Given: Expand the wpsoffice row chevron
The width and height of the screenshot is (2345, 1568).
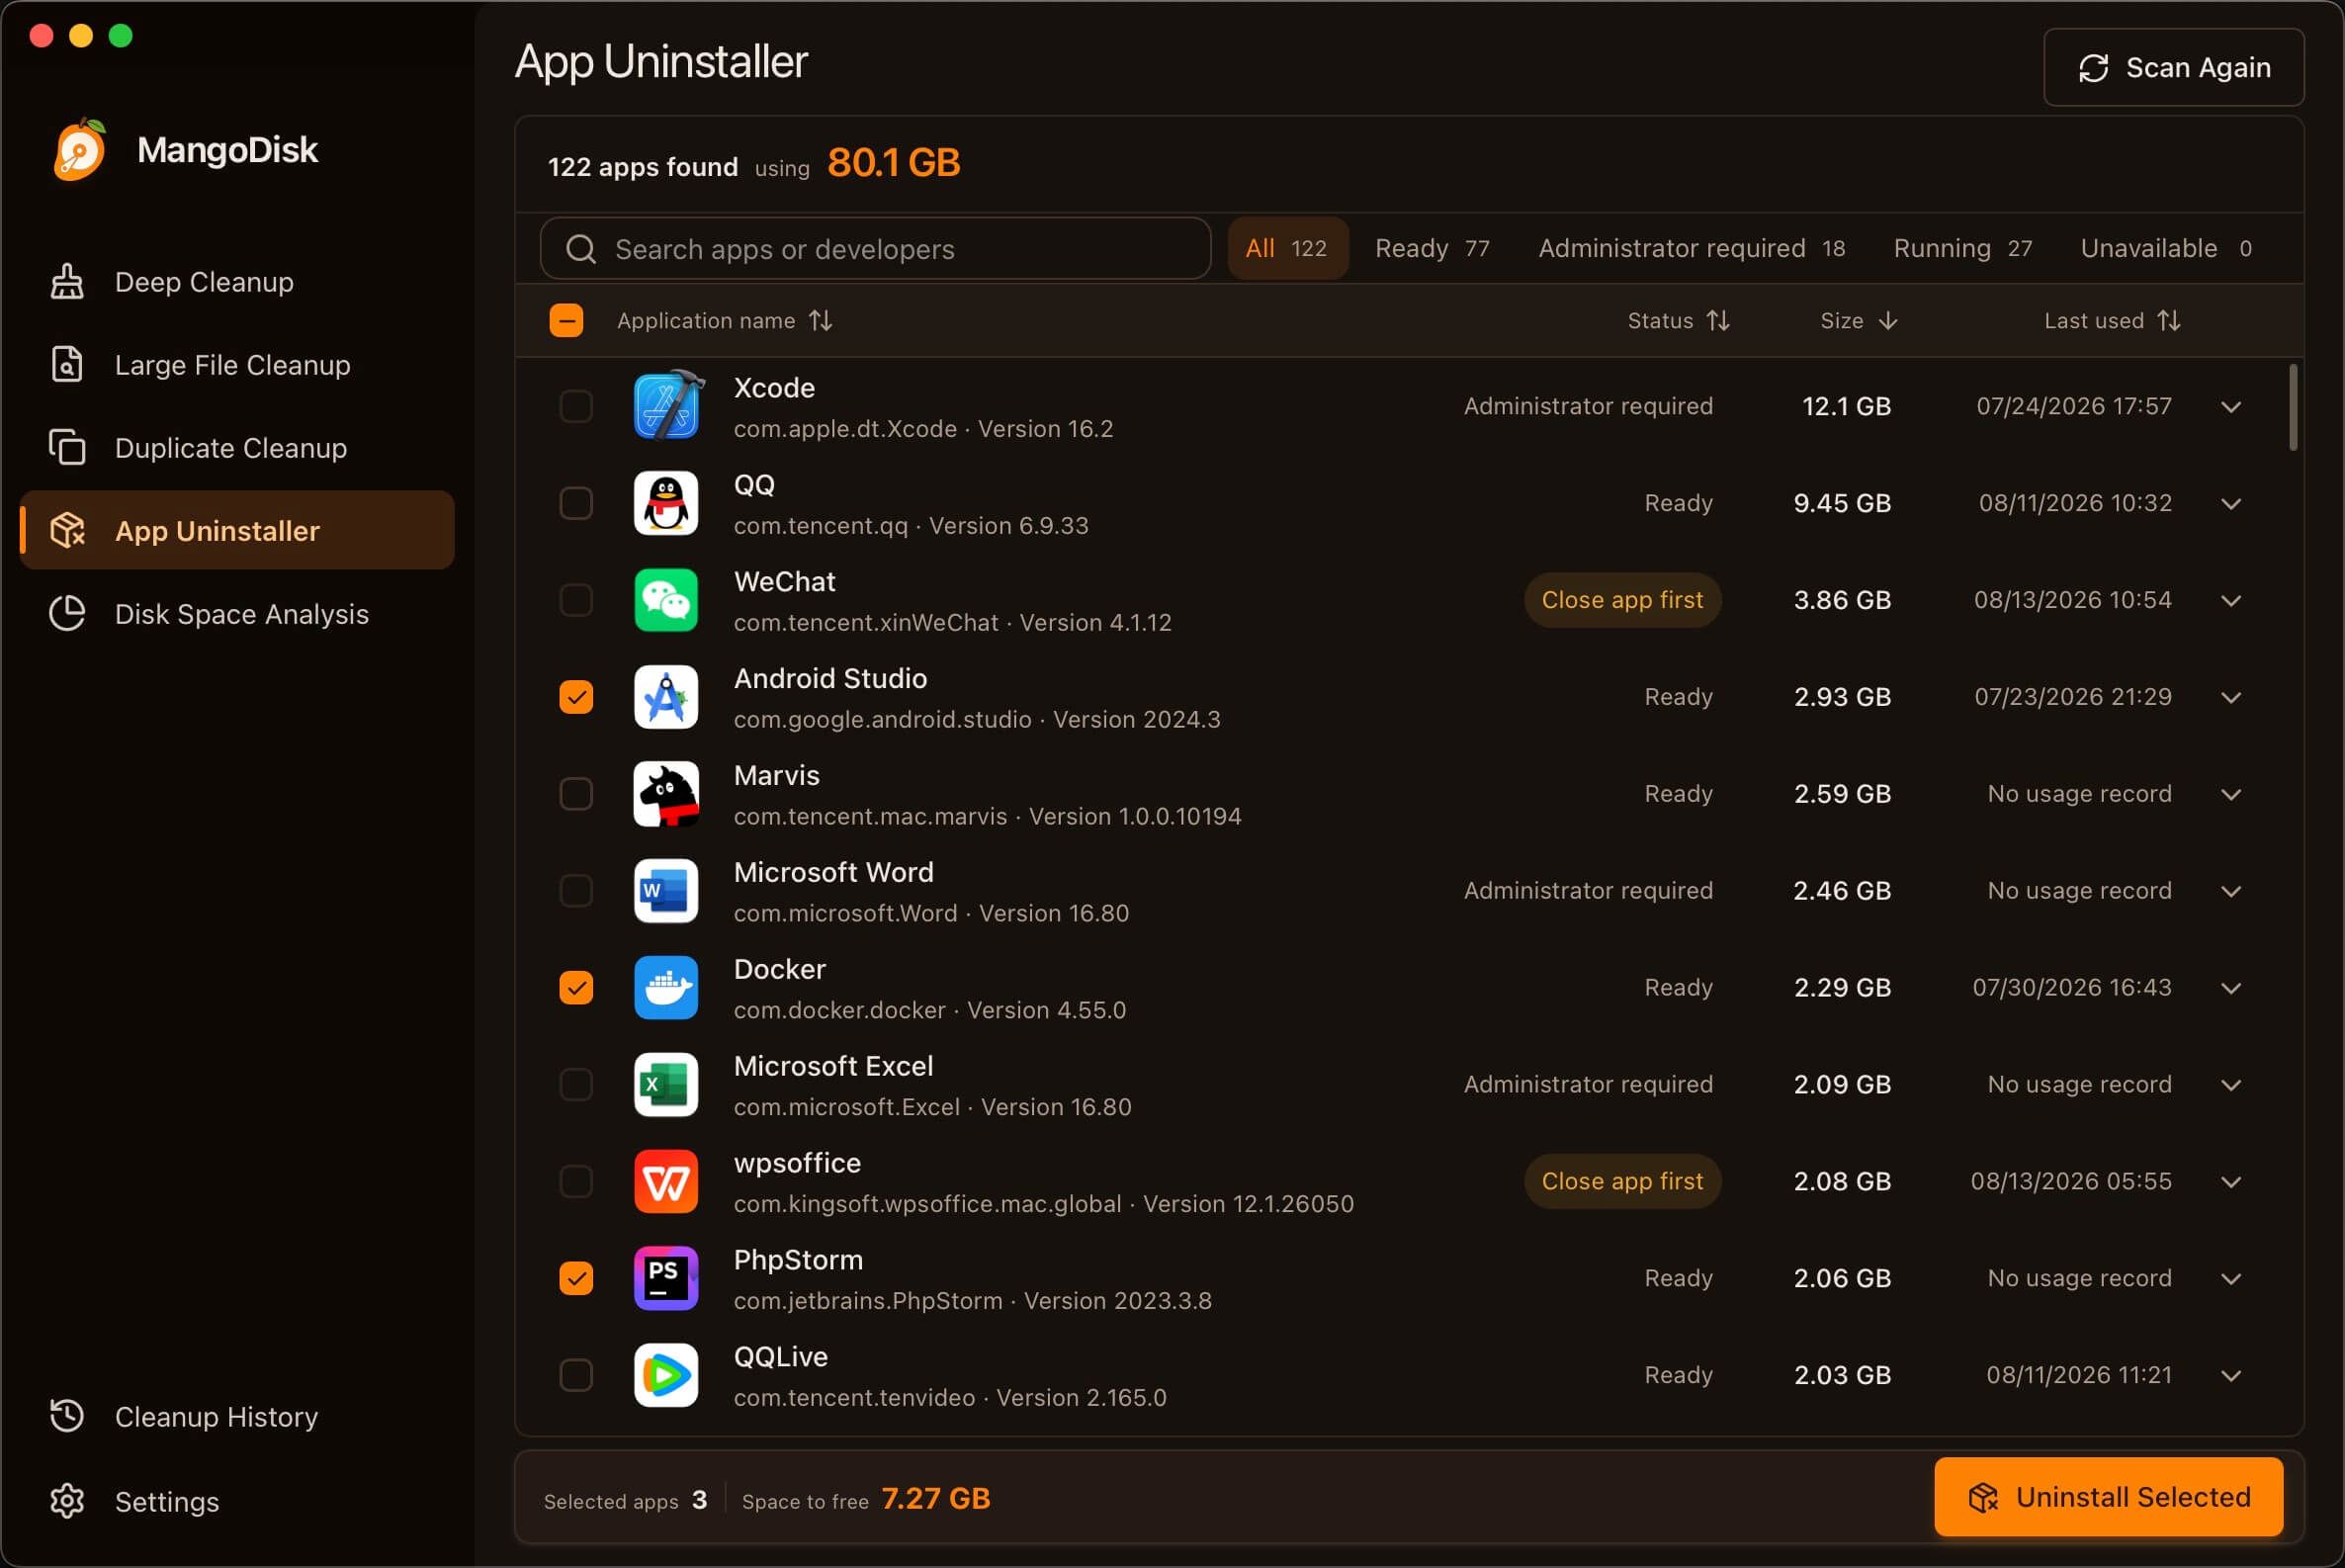Looking at the screenshot, I should point(2231,1183).
